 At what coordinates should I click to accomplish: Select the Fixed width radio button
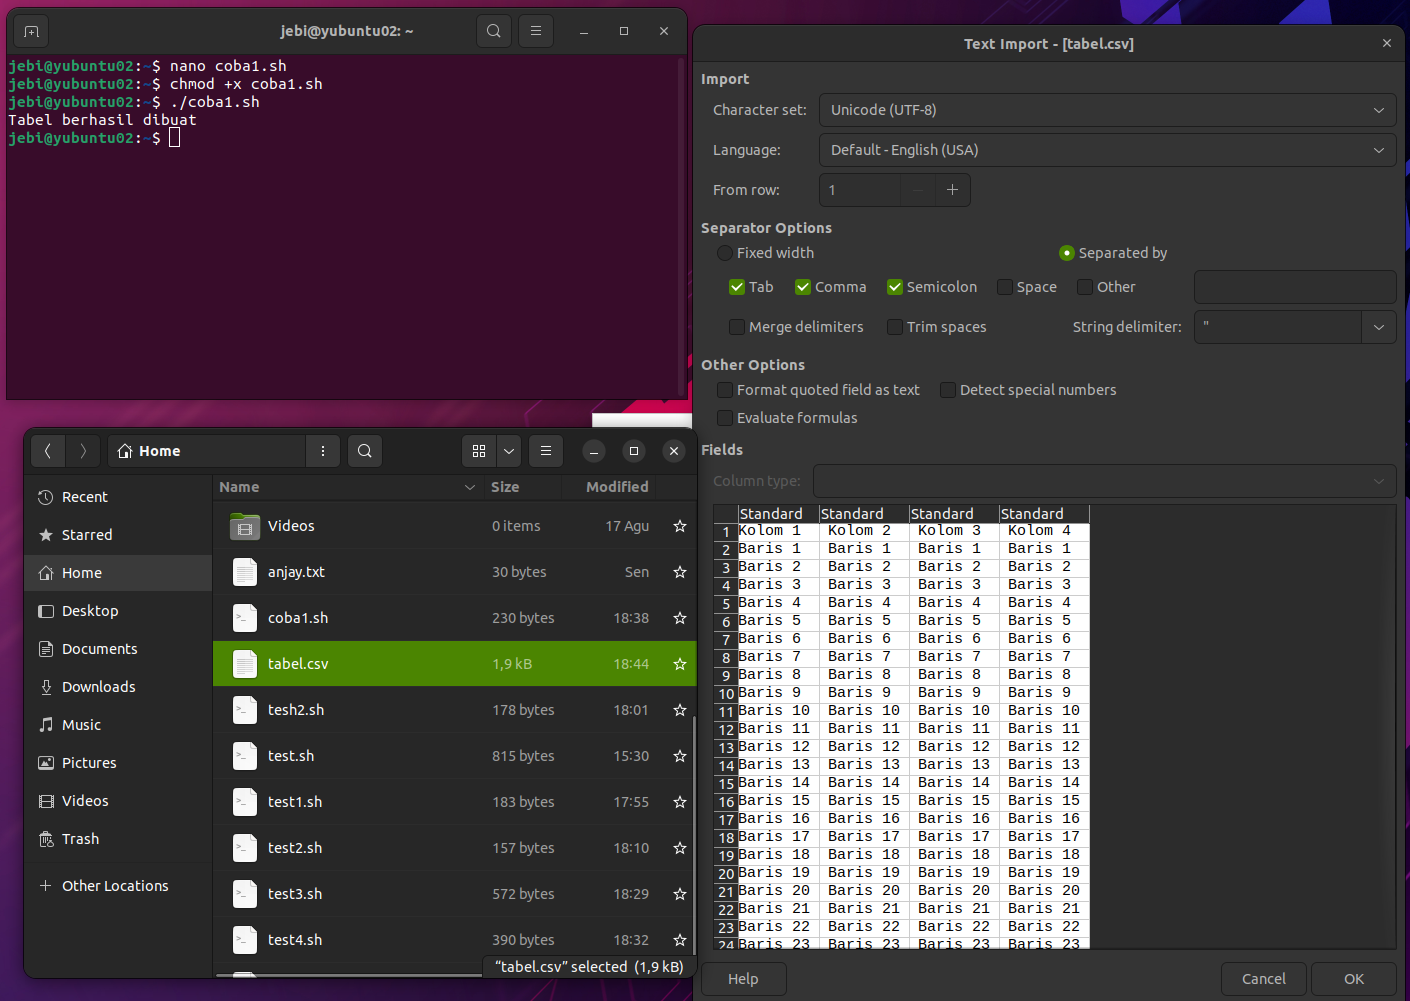click(x=725, y=253)
